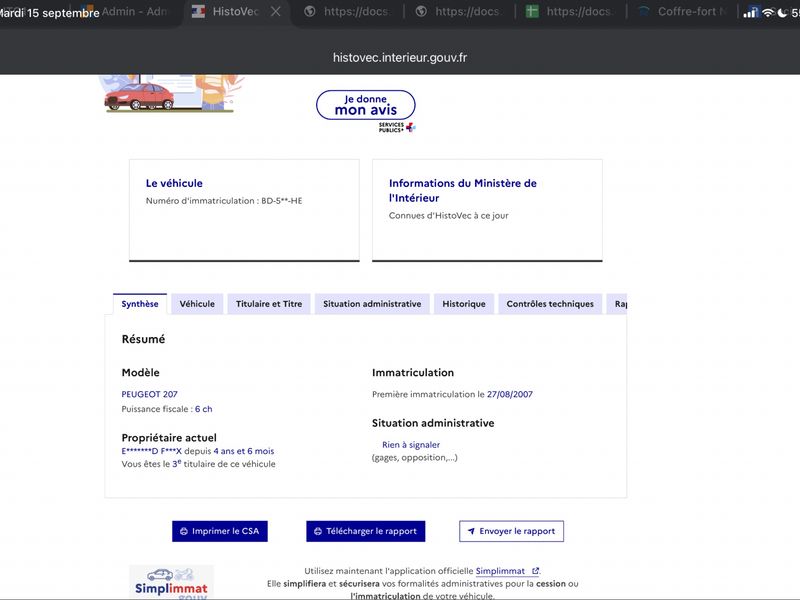Click the Je donne mon avis button

coord(366,105)
